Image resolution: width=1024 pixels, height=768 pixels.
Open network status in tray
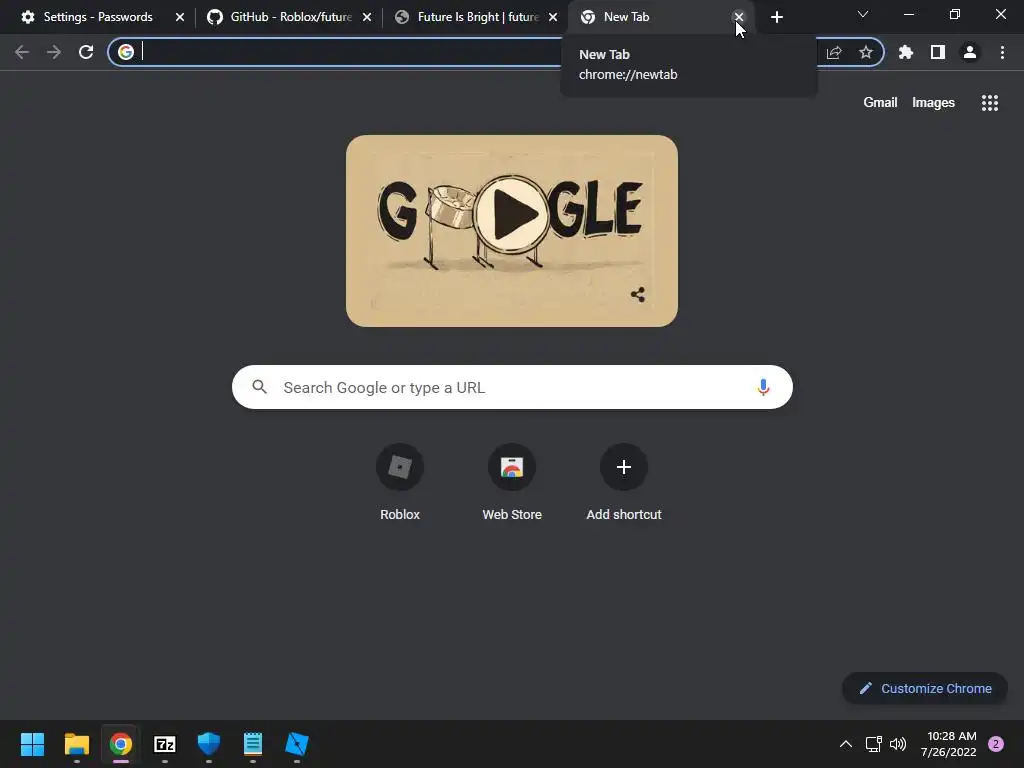tap(873, 744)
